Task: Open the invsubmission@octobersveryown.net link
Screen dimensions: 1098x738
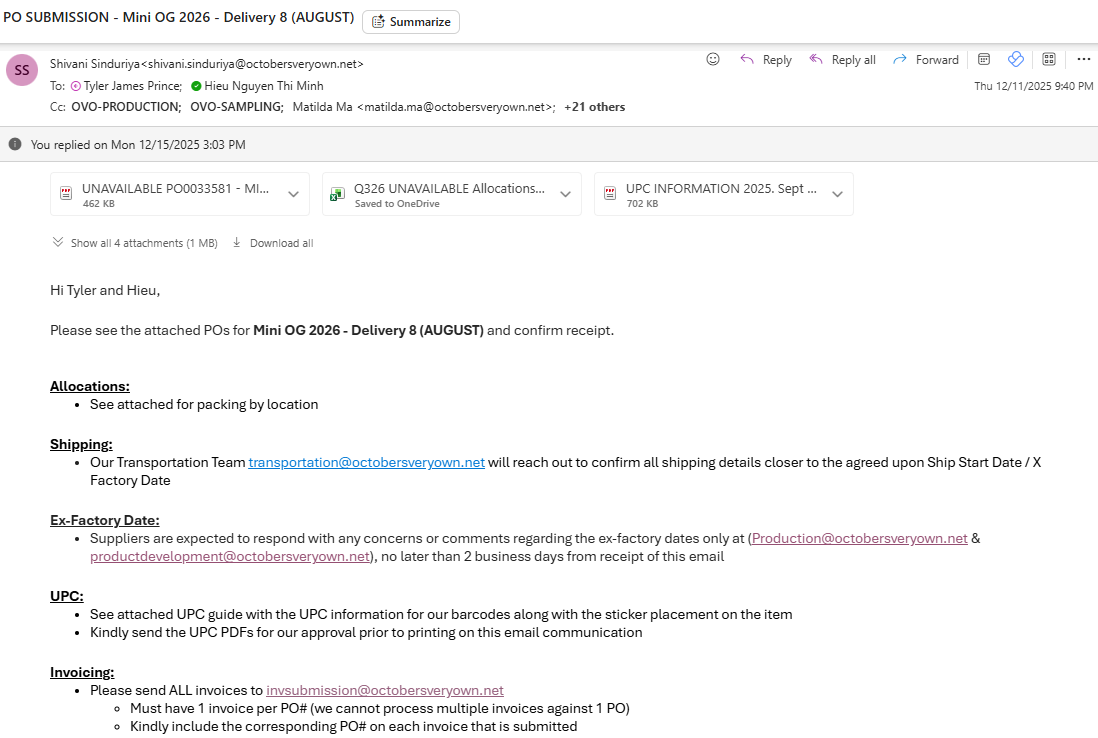Action: (384, 690)
